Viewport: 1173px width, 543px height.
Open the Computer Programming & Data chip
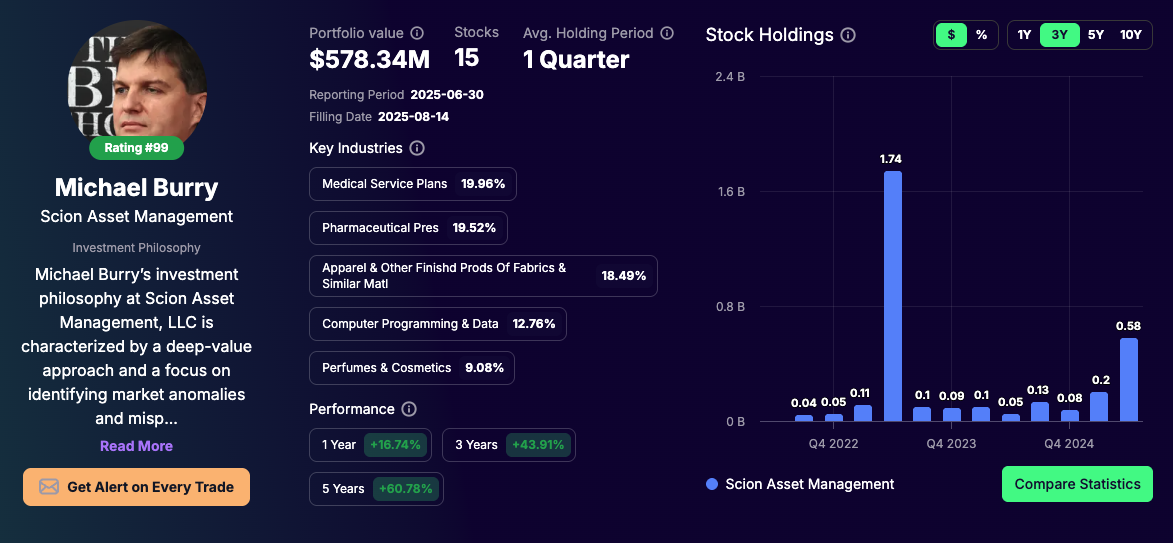[438, 324]
